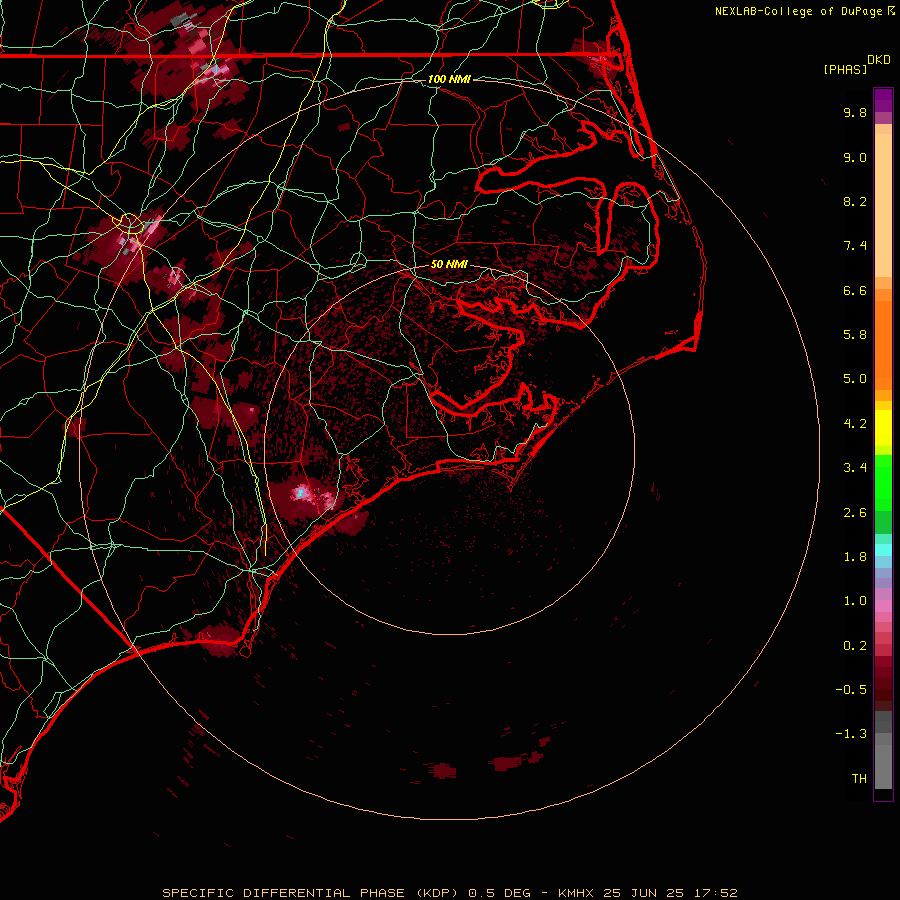
Task: Pick the yellow band near 4.2
Action: 883,428
